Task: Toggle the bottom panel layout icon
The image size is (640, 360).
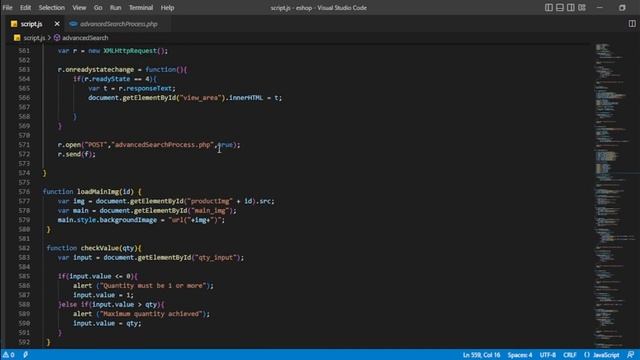Action: click(560, 8)
